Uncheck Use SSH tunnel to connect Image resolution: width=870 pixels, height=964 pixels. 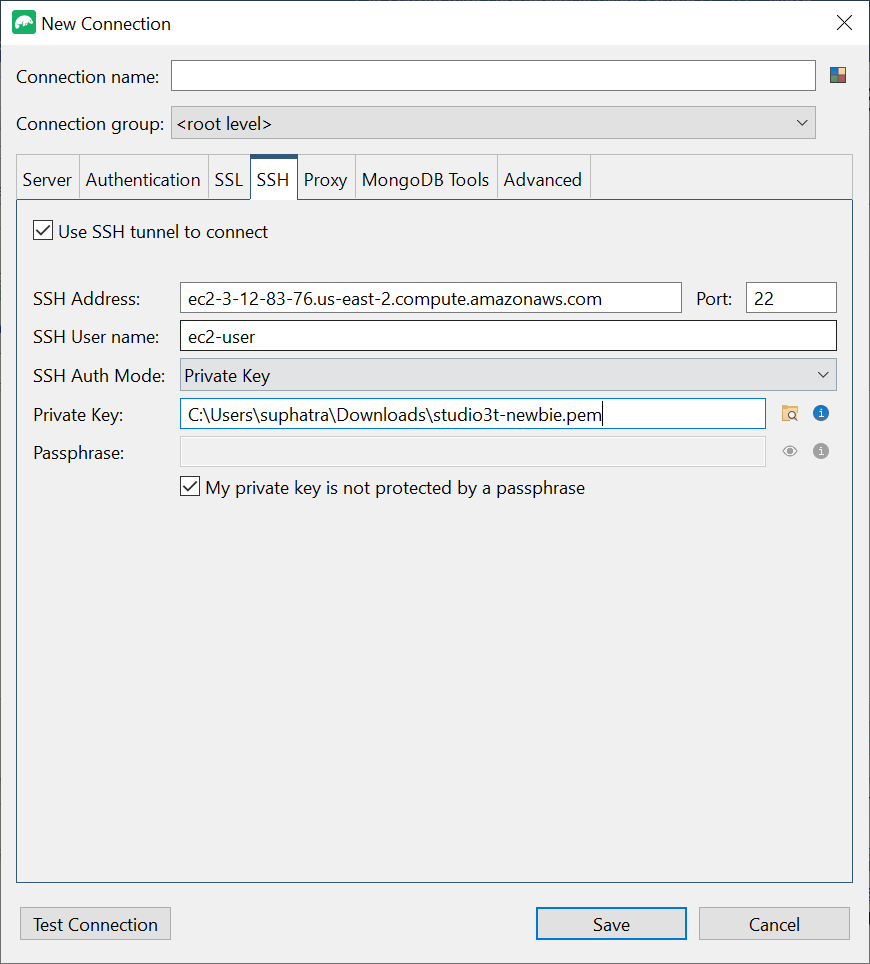tap(42, 230)
